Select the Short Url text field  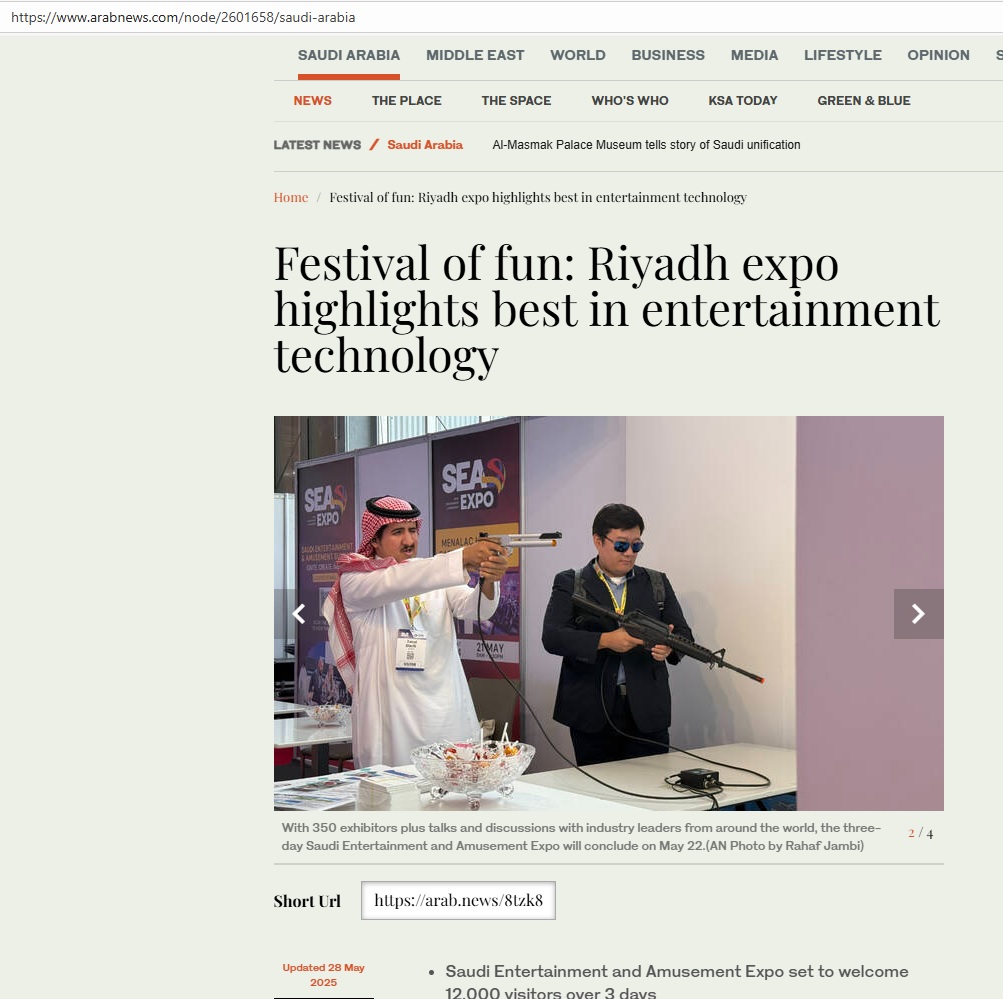(x=458, y=900)
